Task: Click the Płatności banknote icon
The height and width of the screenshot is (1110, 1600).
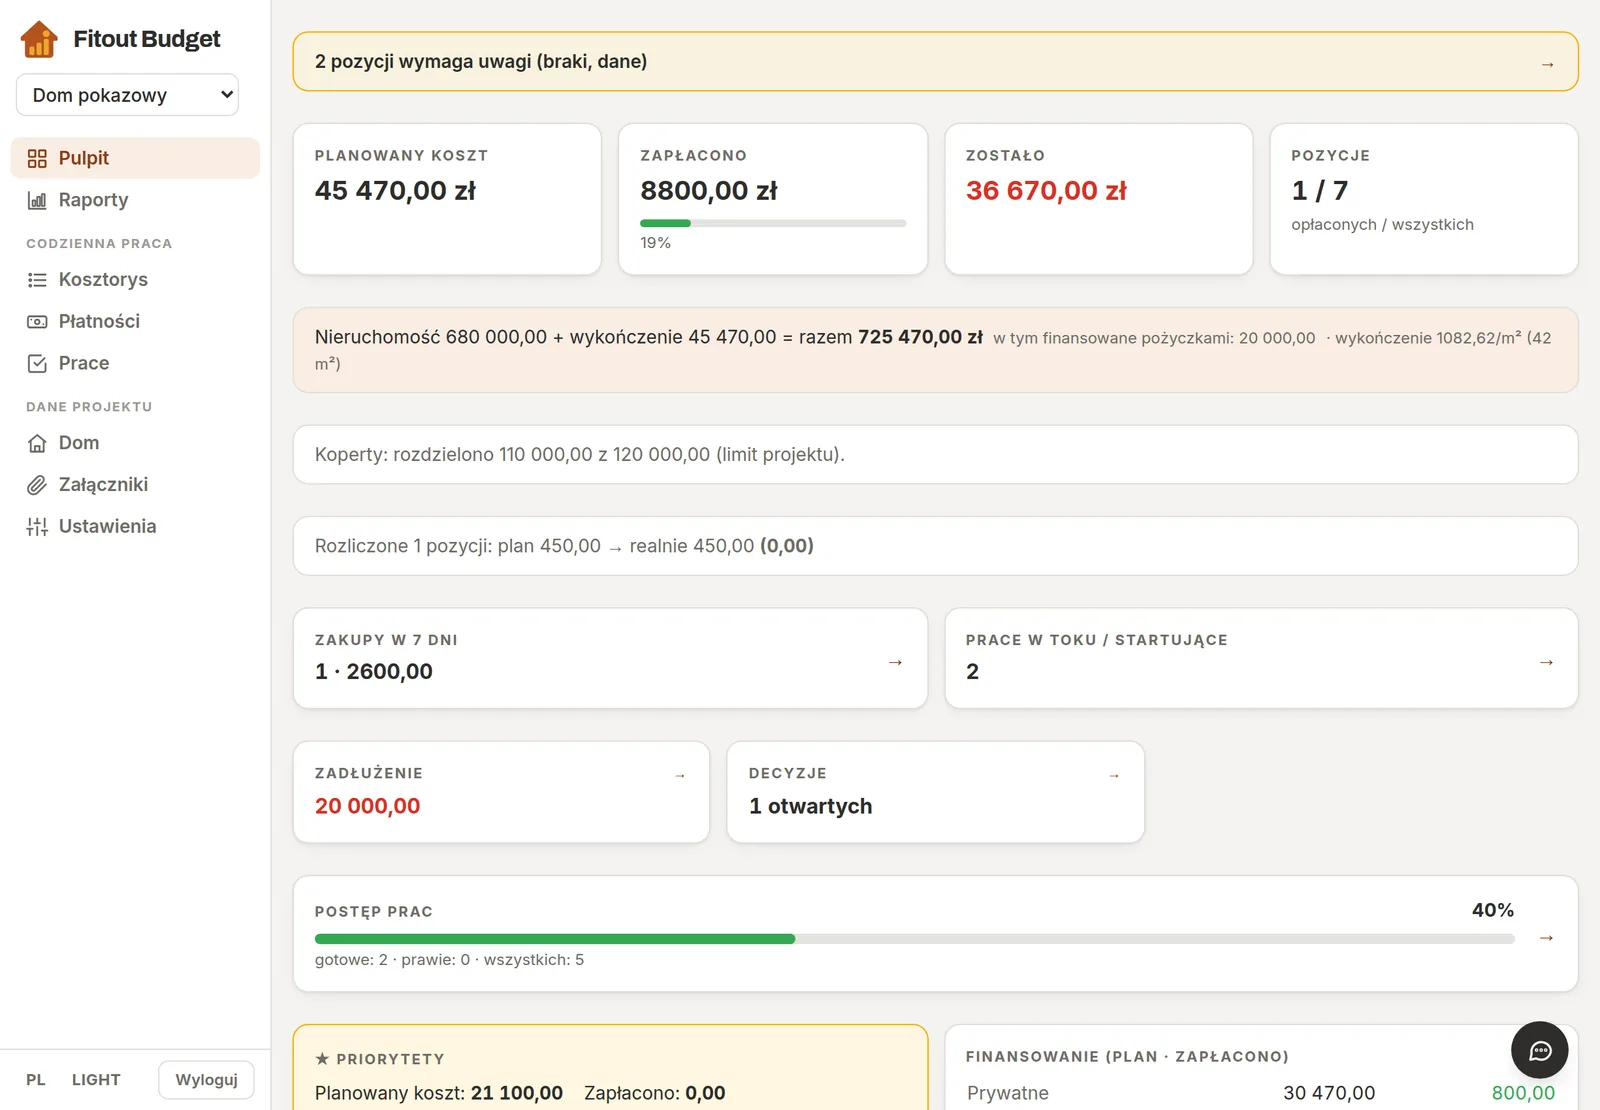Action: tap(37, 322)
